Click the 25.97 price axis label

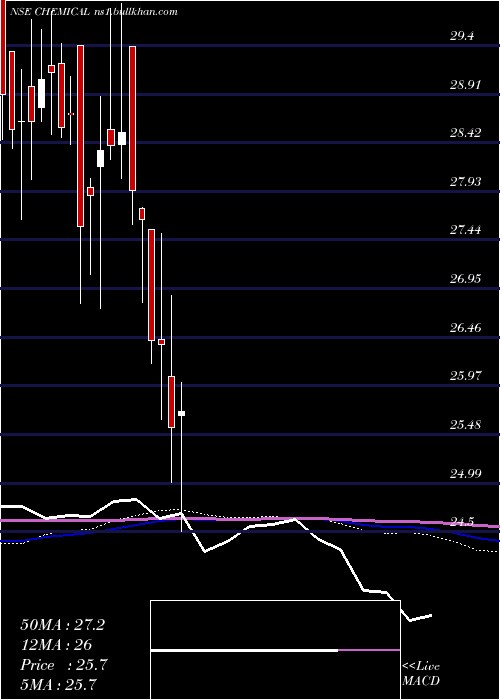(465, 375)
